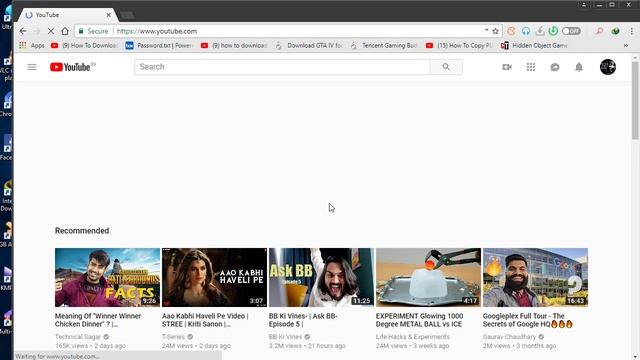The height and width of the screenshot is (360, 640).
Task: Click the red search extension icon
Action: coord(599,31)
